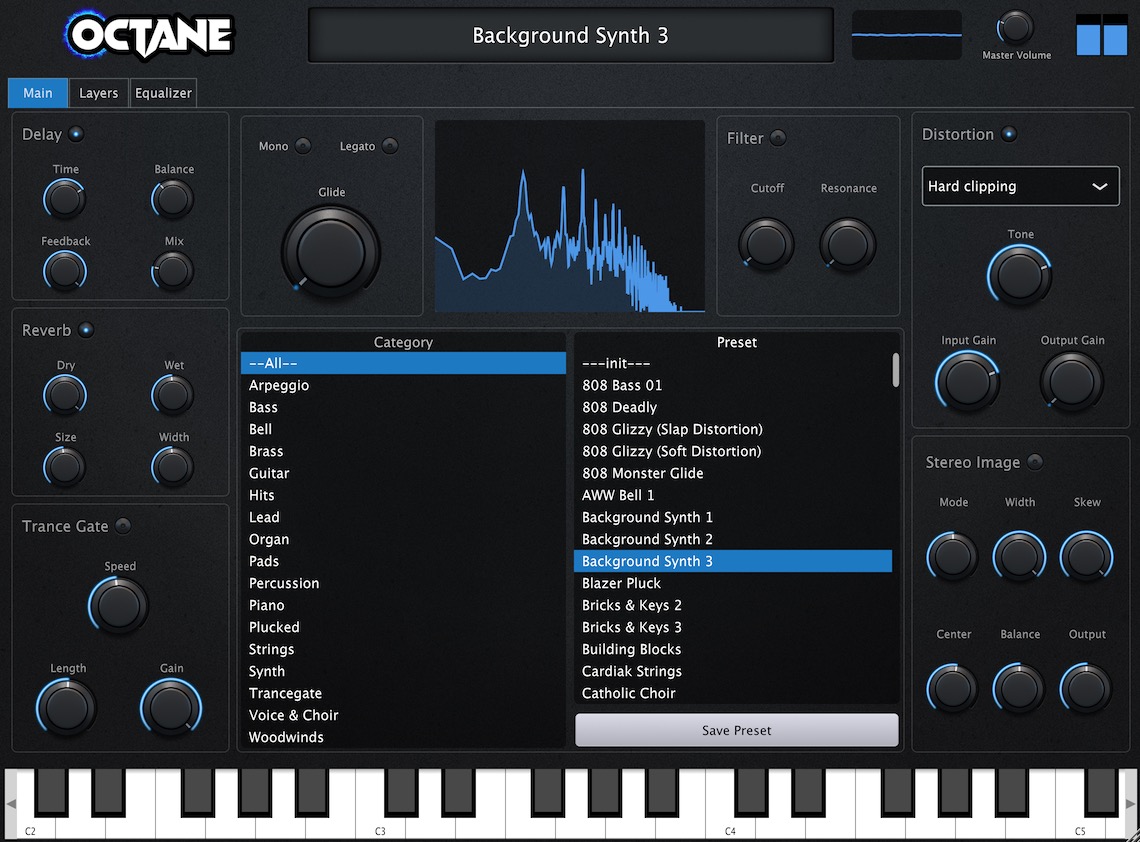Switch to the Layers tab

[x=98, y=92]
